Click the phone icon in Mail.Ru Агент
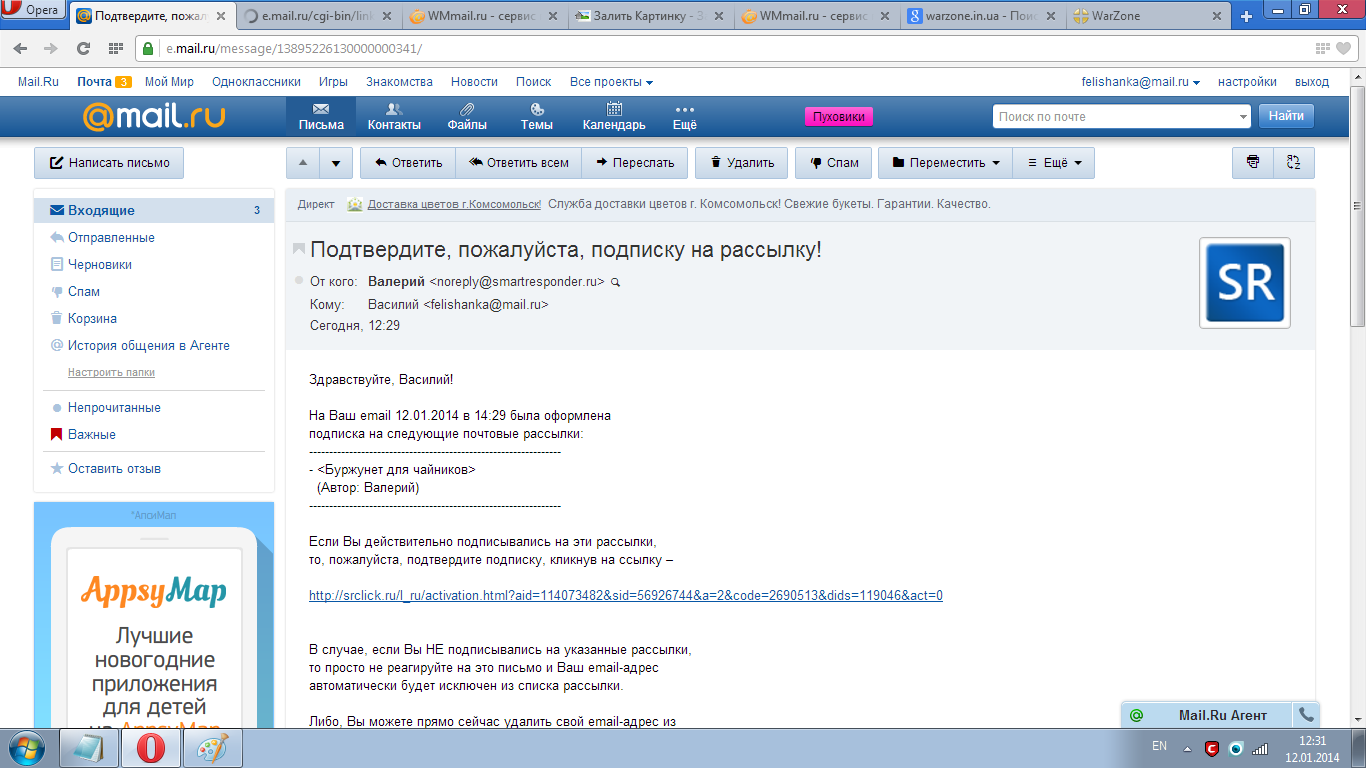The height and width of the screenshot is (768, 1366). click(1305, 715)
